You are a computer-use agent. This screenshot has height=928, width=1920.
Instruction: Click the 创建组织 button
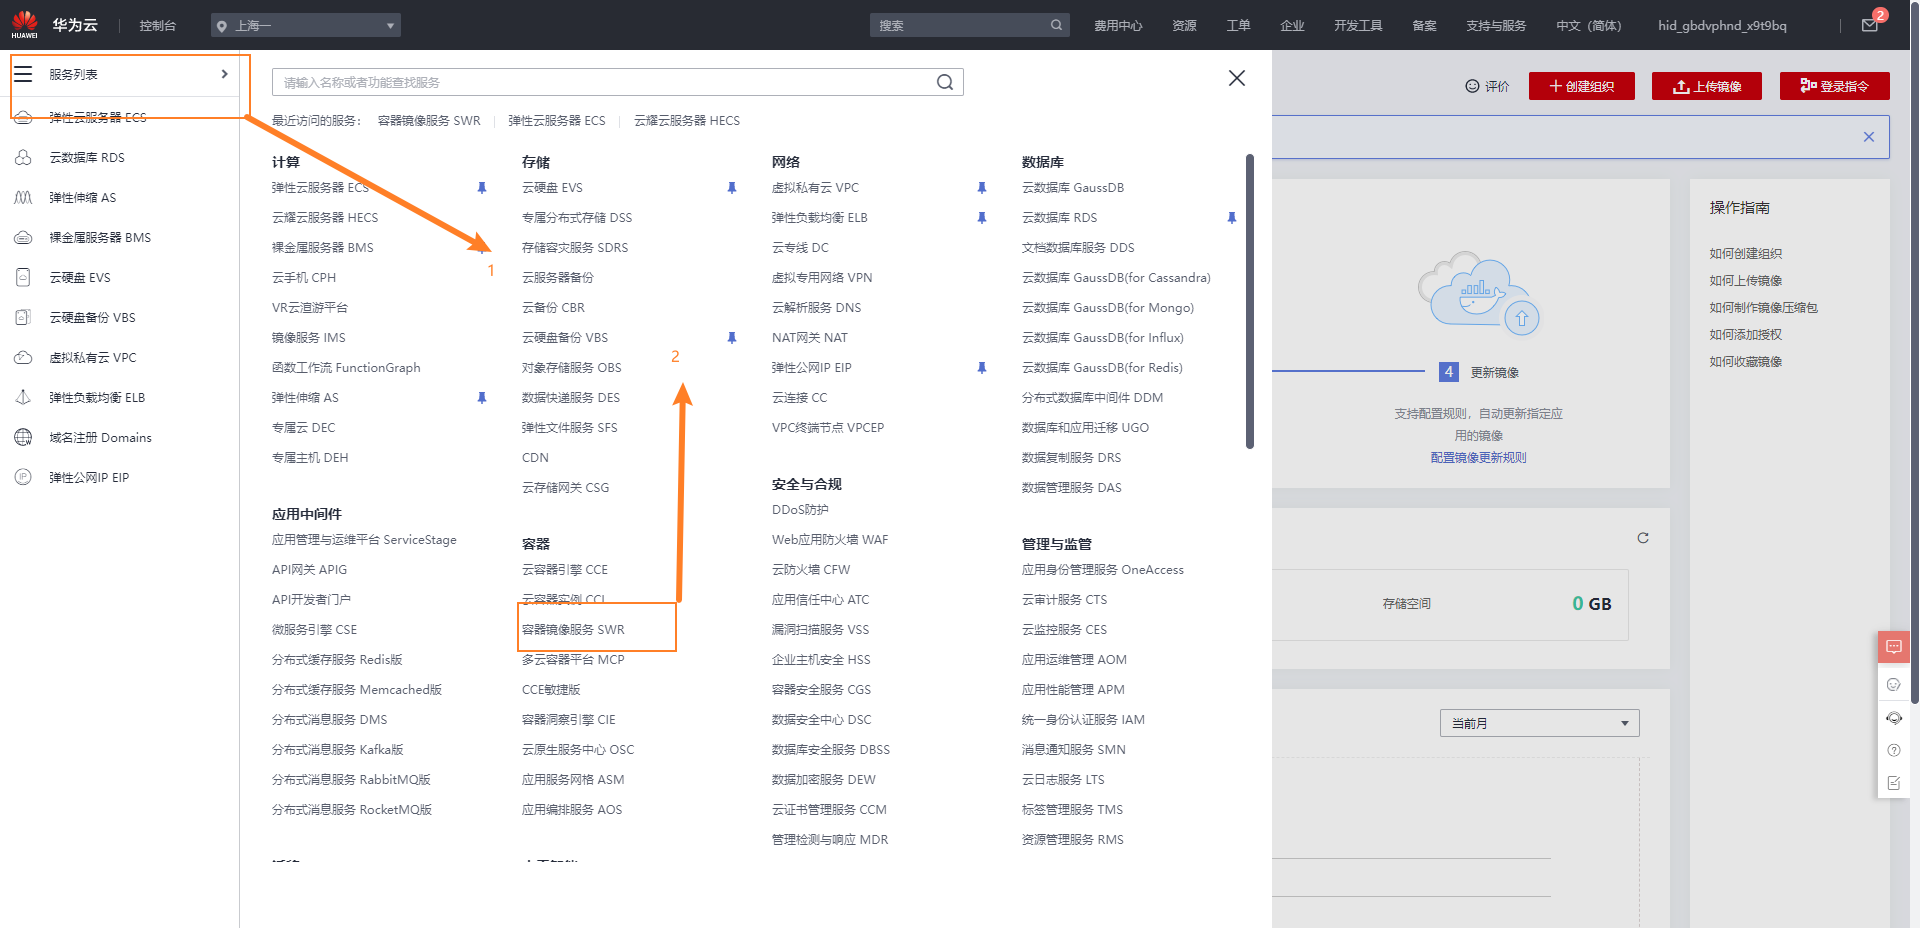pos(1582,86)
